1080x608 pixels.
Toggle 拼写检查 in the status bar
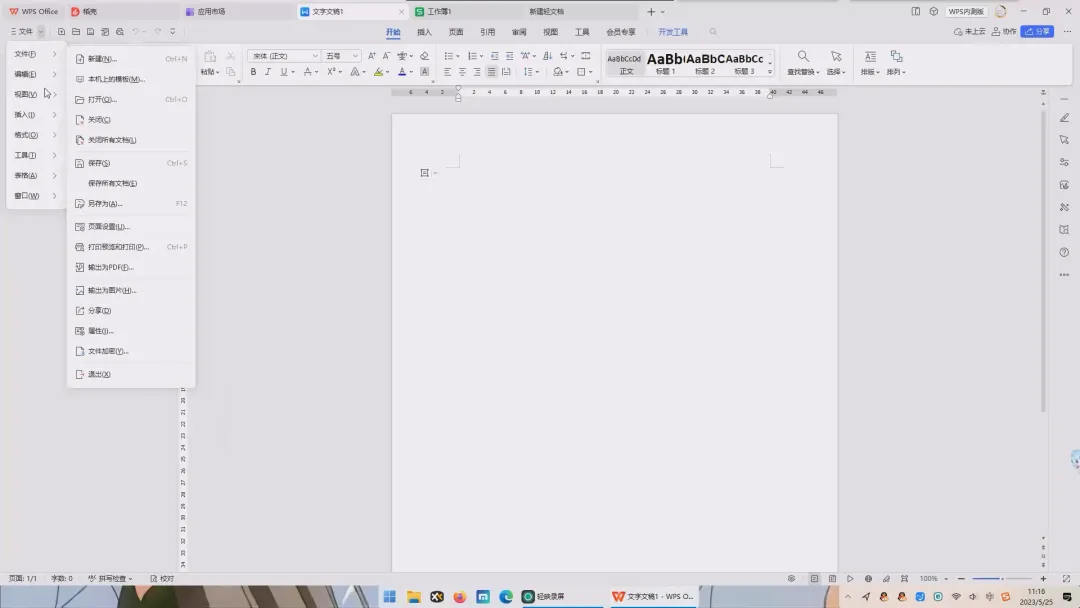tap(110, 579)
